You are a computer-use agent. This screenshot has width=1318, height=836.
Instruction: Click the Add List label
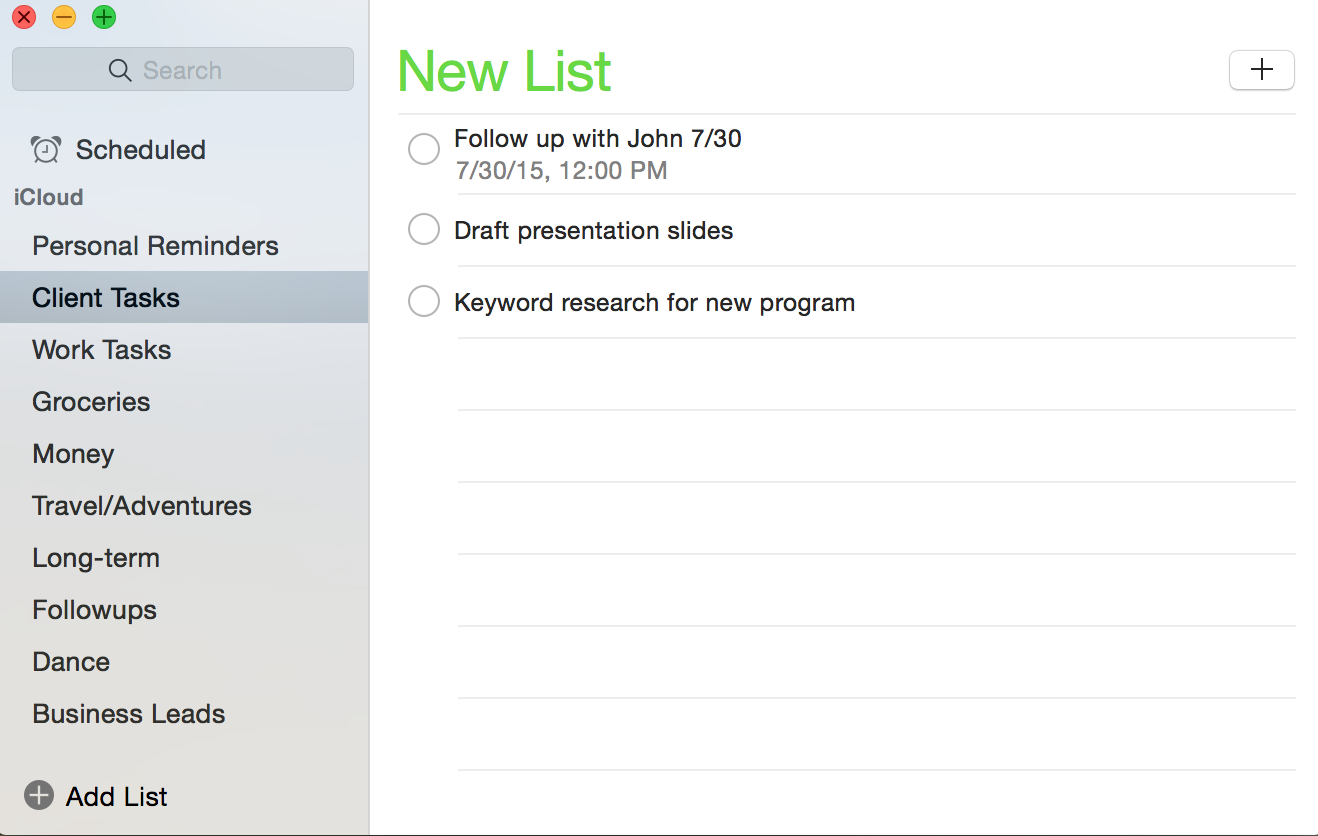117,797
